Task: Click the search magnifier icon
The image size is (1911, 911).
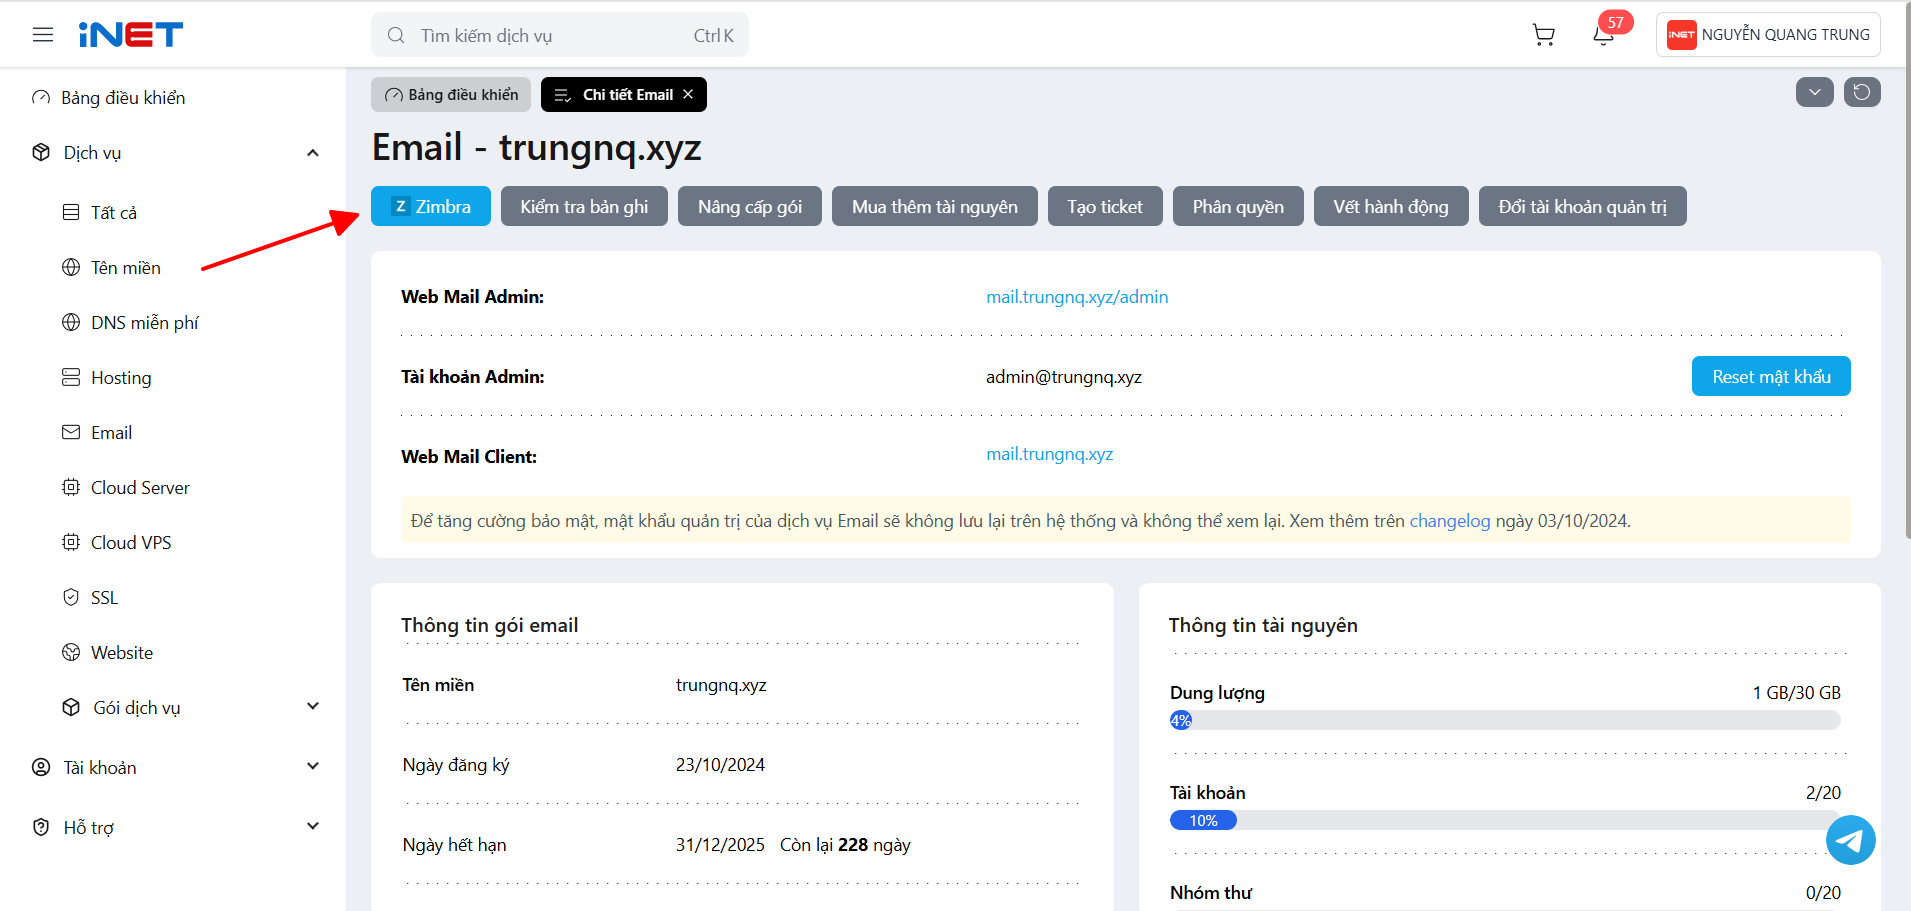Action: [396, 35]
